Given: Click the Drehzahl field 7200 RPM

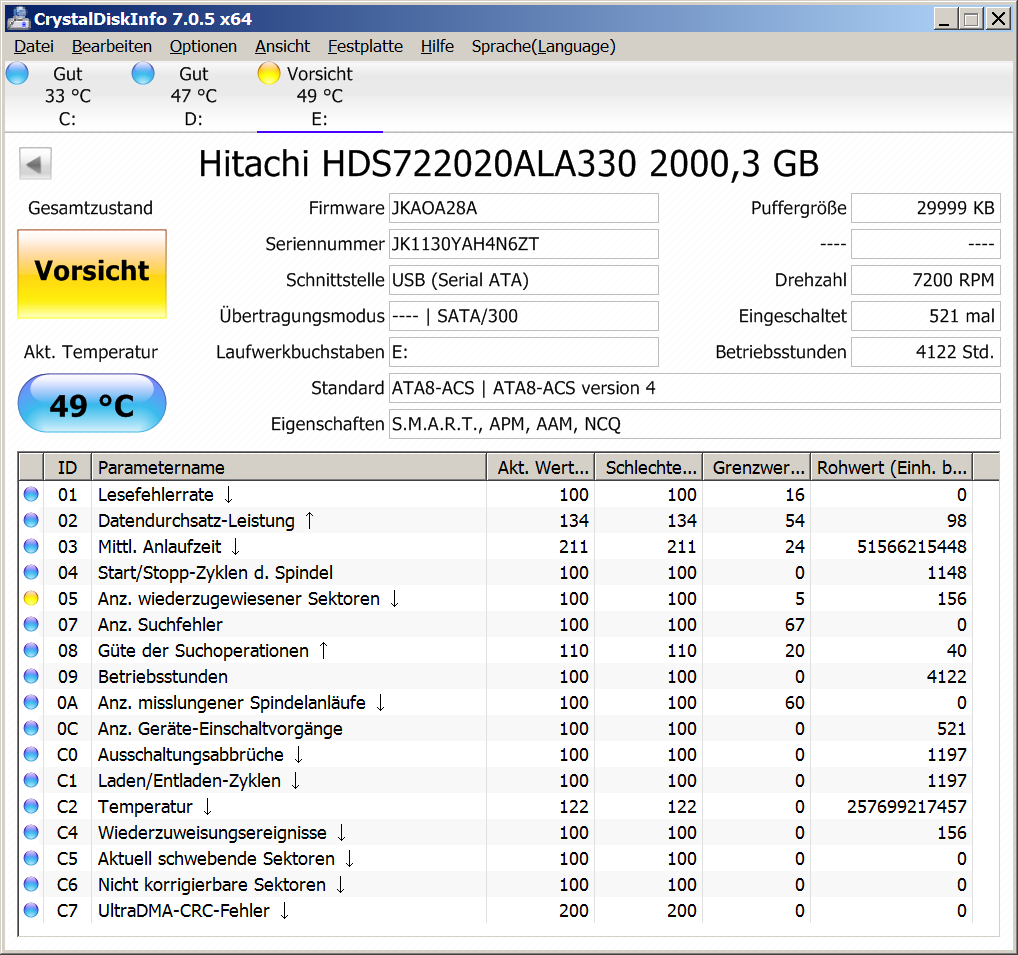Looking at the screenshot, I should pyautogui.click(x=926, y=280).
